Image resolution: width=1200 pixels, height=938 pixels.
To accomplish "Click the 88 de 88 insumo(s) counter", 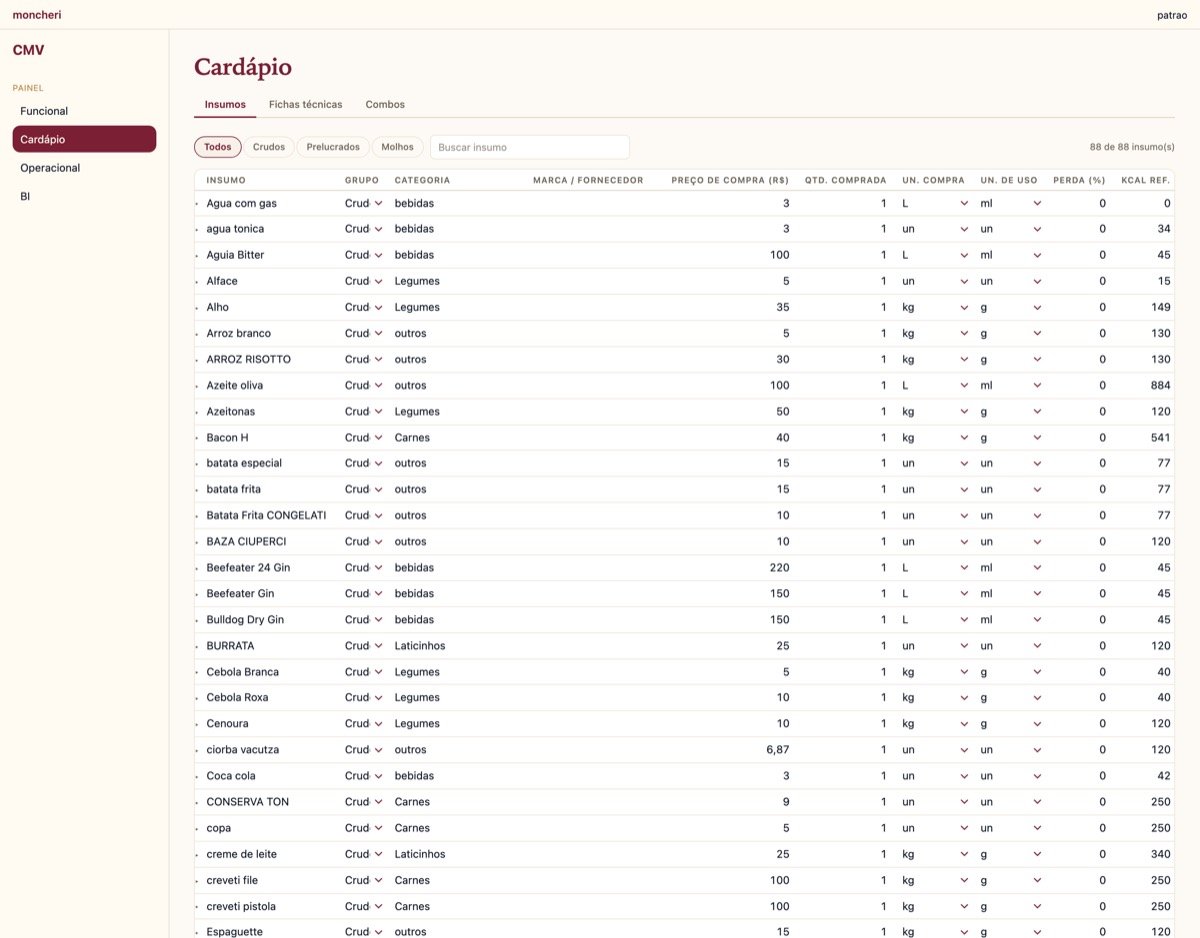I will click(1132, 147).
